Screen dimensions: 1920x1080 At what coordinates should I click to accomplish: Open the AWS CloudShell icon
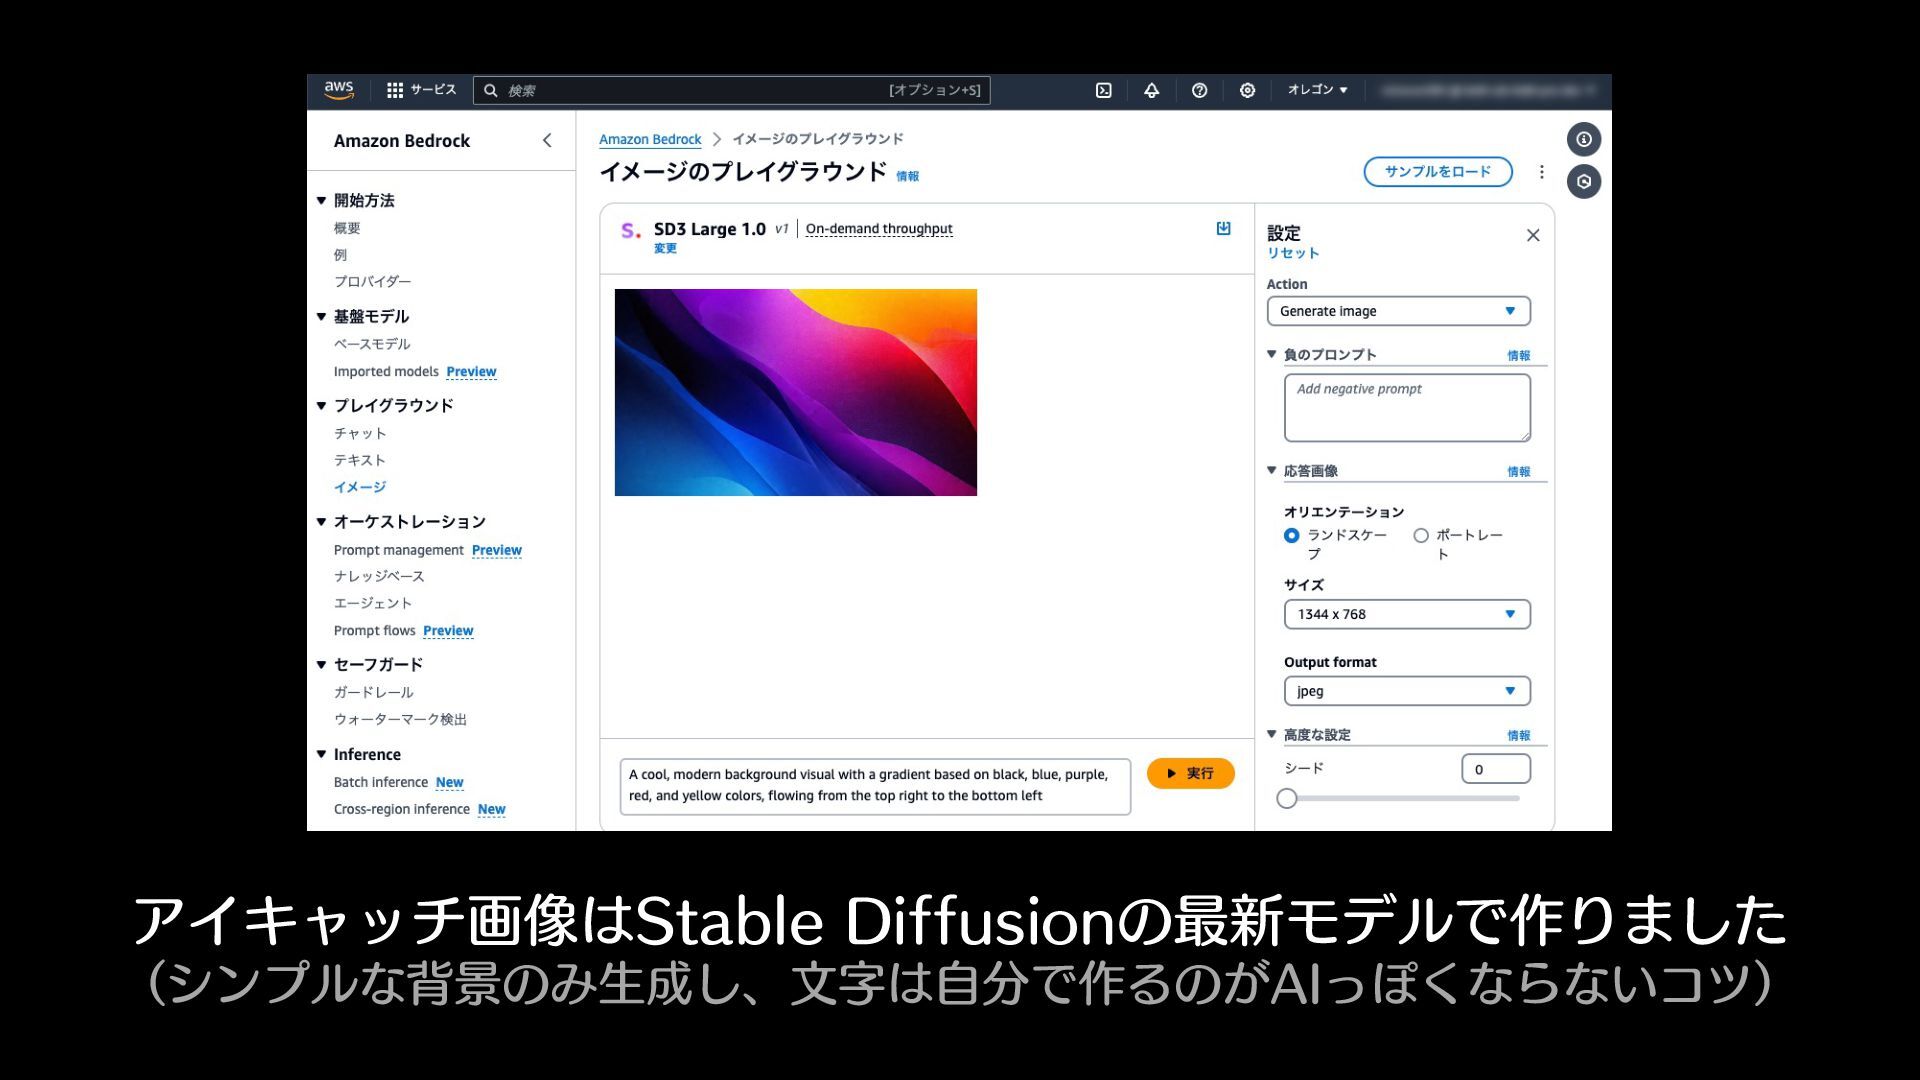(x=1103, y=90)
